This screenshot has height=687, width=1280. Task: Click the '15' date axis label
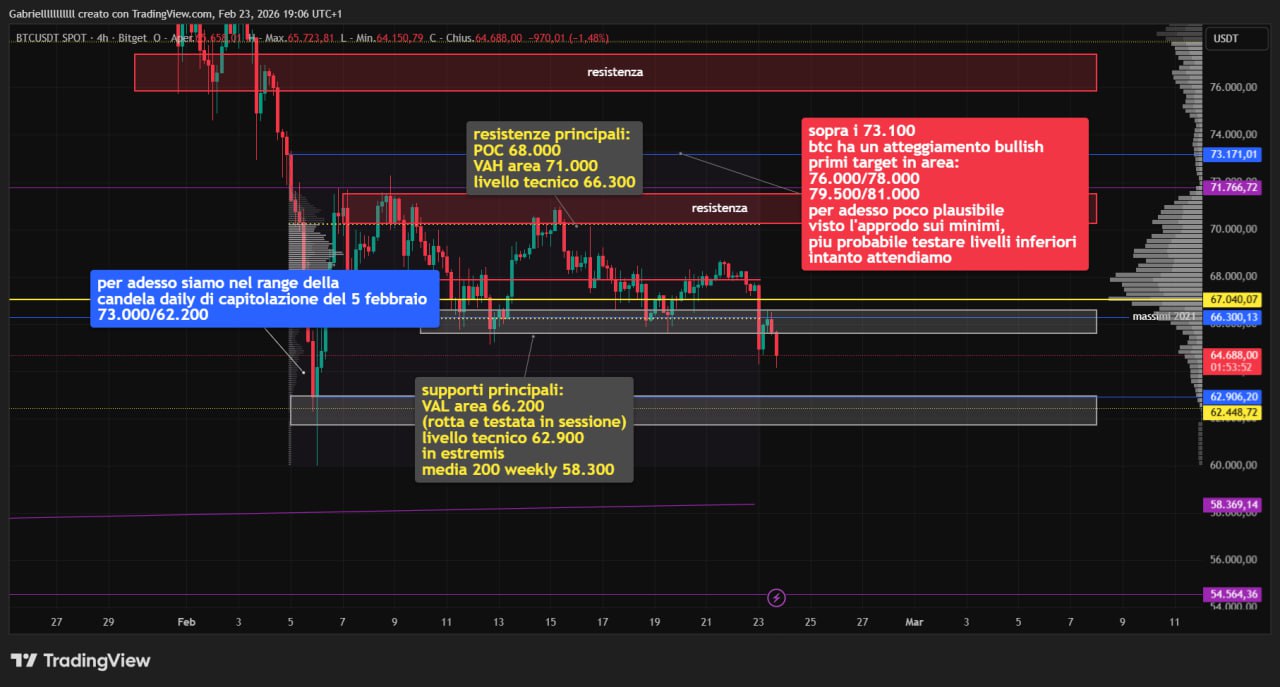click(550, 622)
